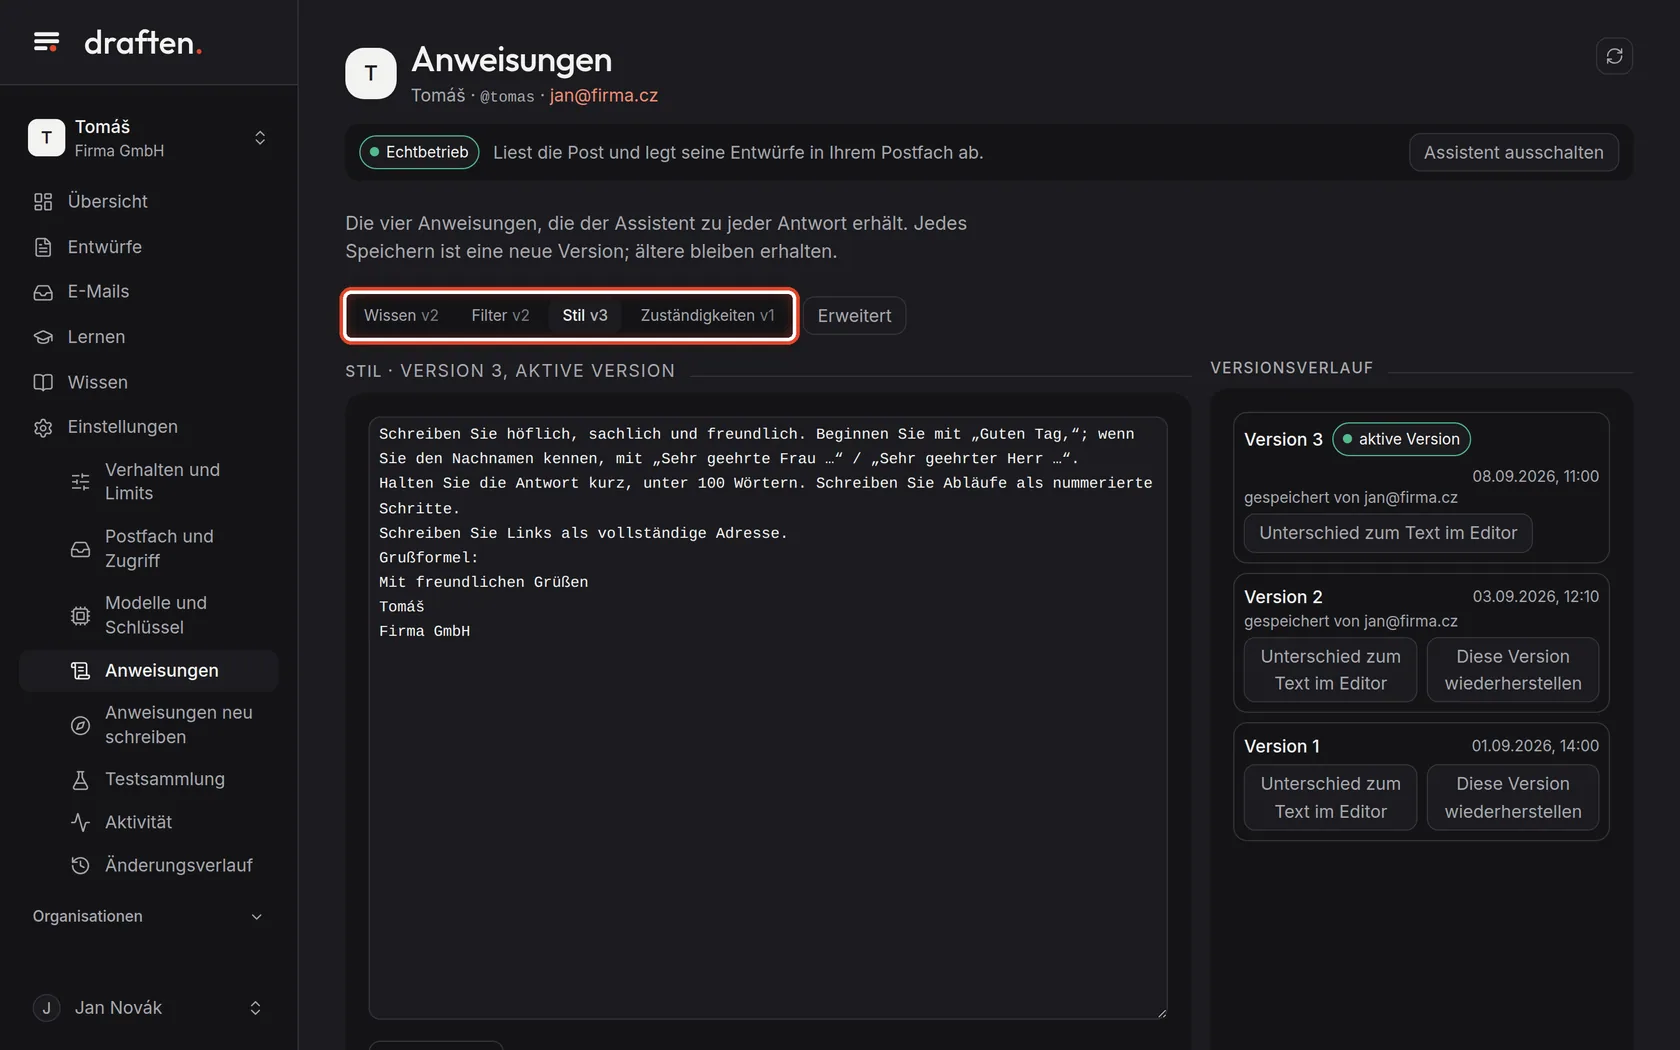This screenshot has width=1680, height=1050.
Task: Open Modelle und Schlüssel settings
Action: pyautogui.click(x=148, y=616)
